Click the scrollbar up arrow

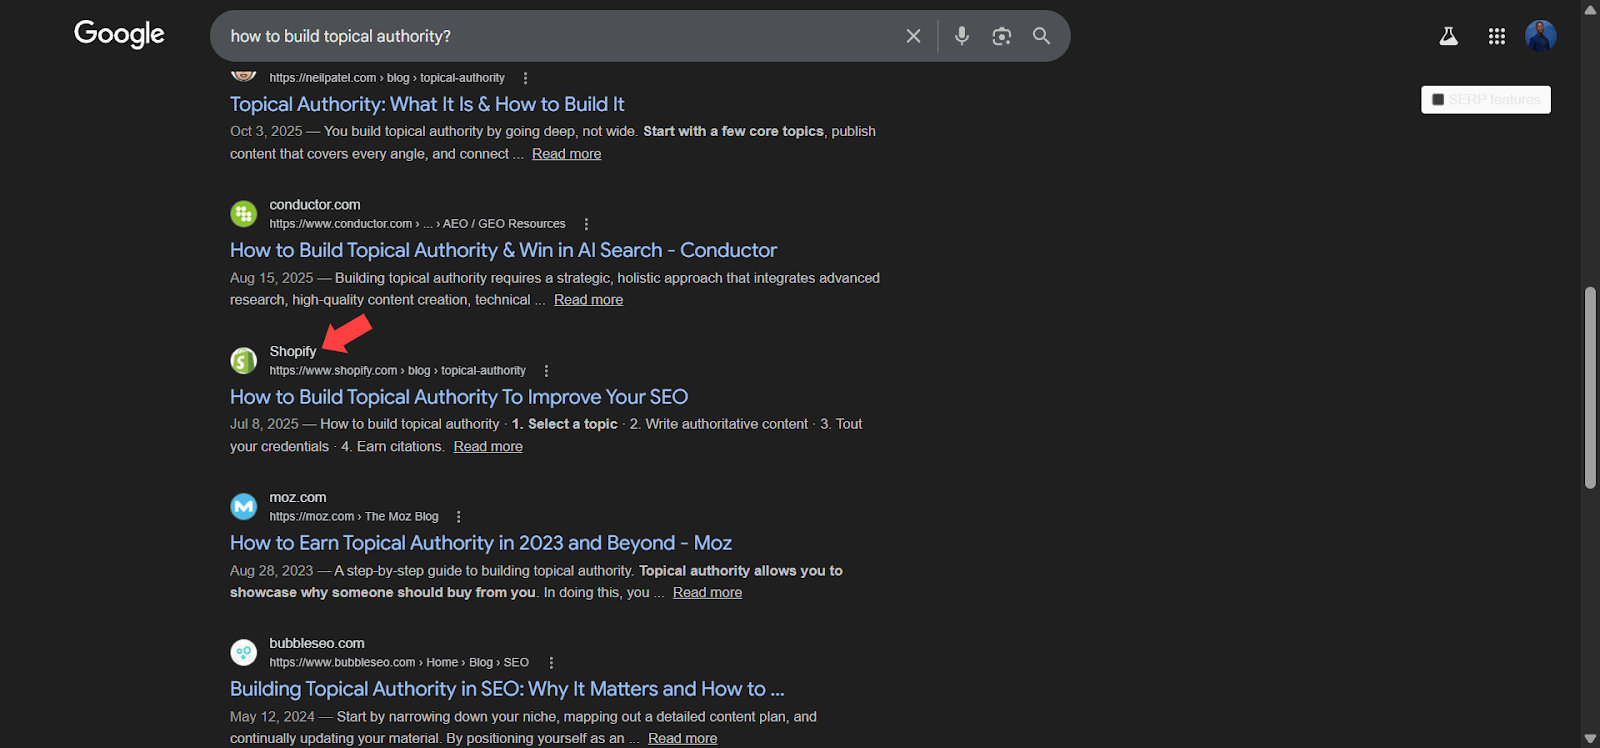click(x=1590, y=9)
